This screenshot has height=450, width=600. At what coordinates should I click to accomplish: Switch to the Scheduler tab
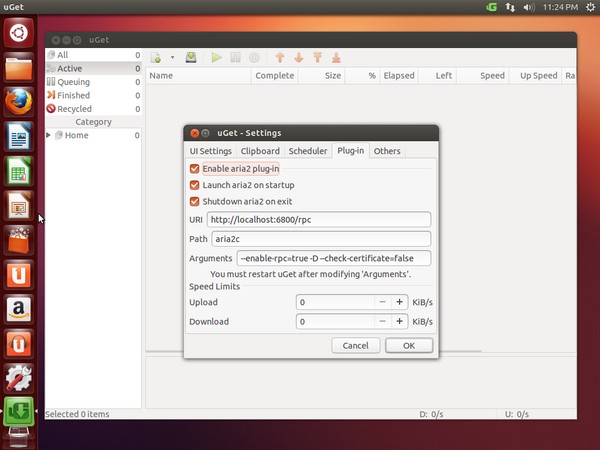[x=307, y=151]
